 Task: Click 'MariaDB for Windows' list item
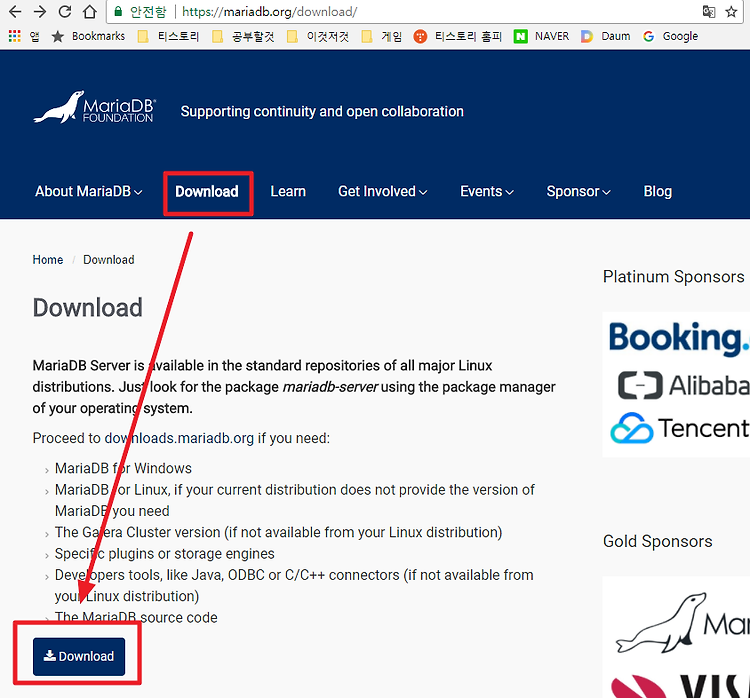(123, 468)
